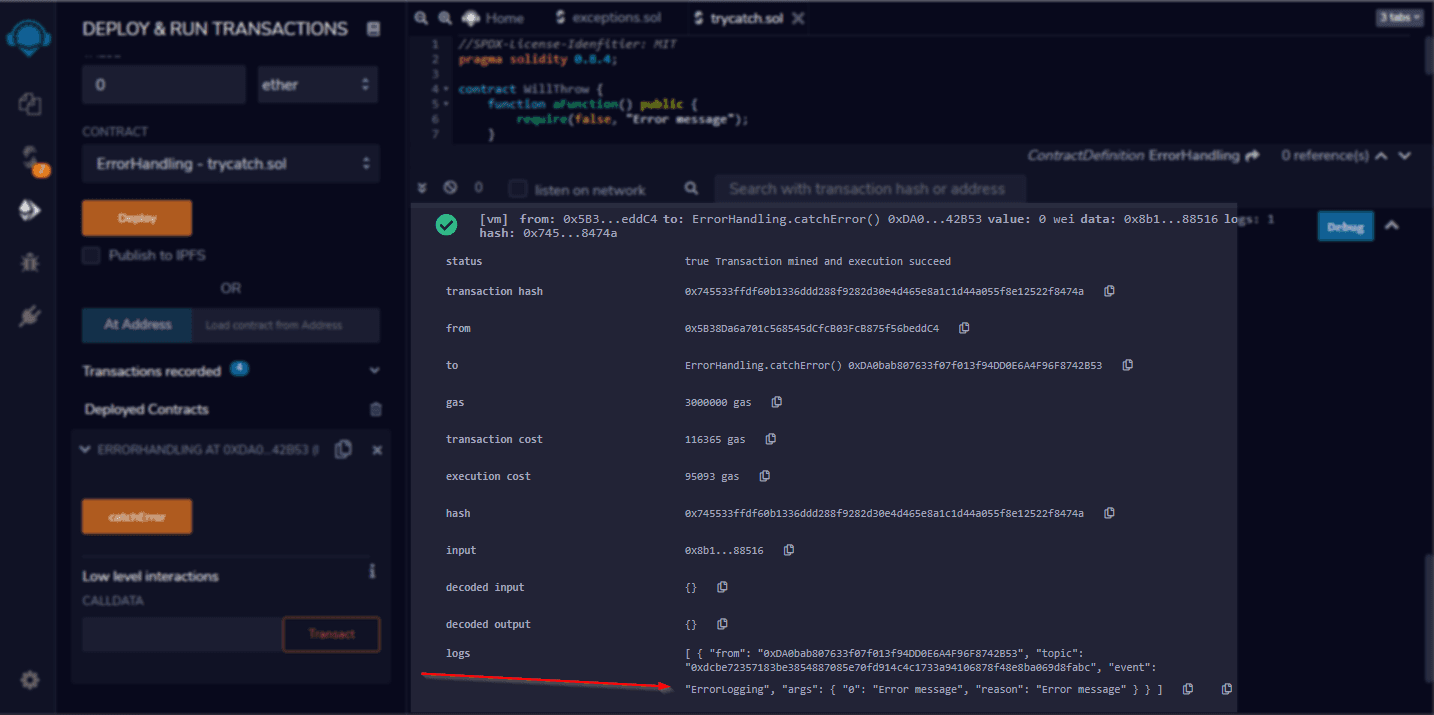Select the 95093 gas execution cost value
This screenshot has width=1434, height=715.
pos(712,476)
